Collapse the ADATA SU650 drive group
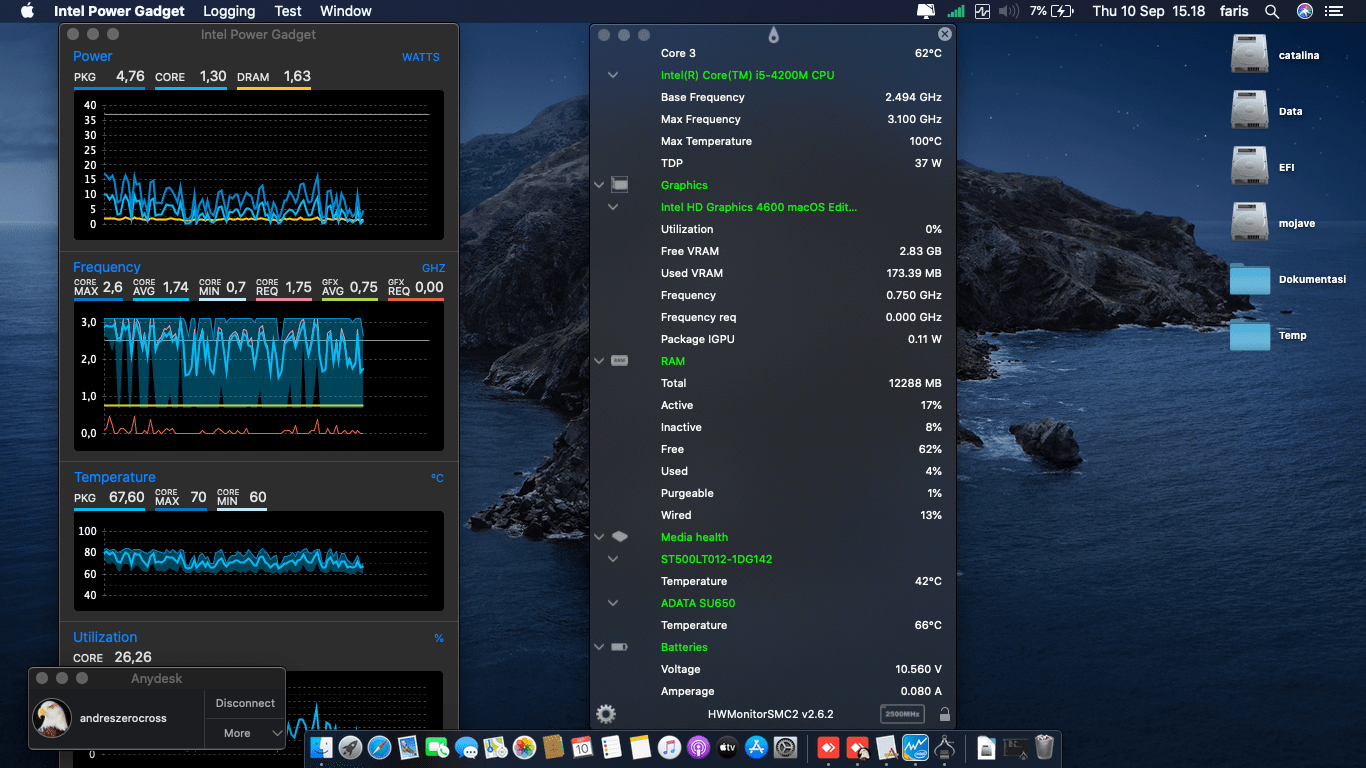Viewport: 1366px width, 768px height. click(613, 603)
